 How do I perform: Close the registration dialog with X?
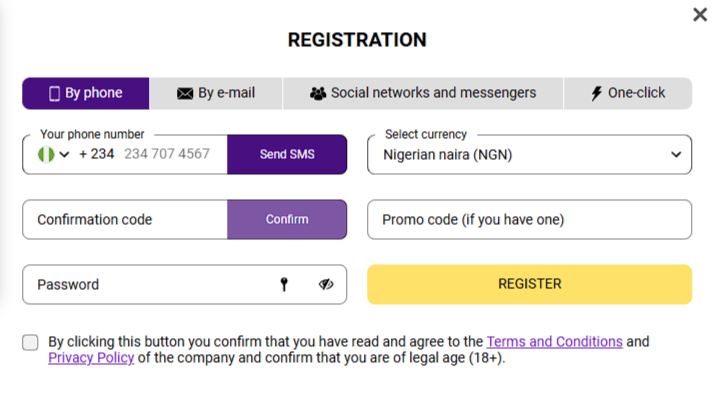(700, 14)
